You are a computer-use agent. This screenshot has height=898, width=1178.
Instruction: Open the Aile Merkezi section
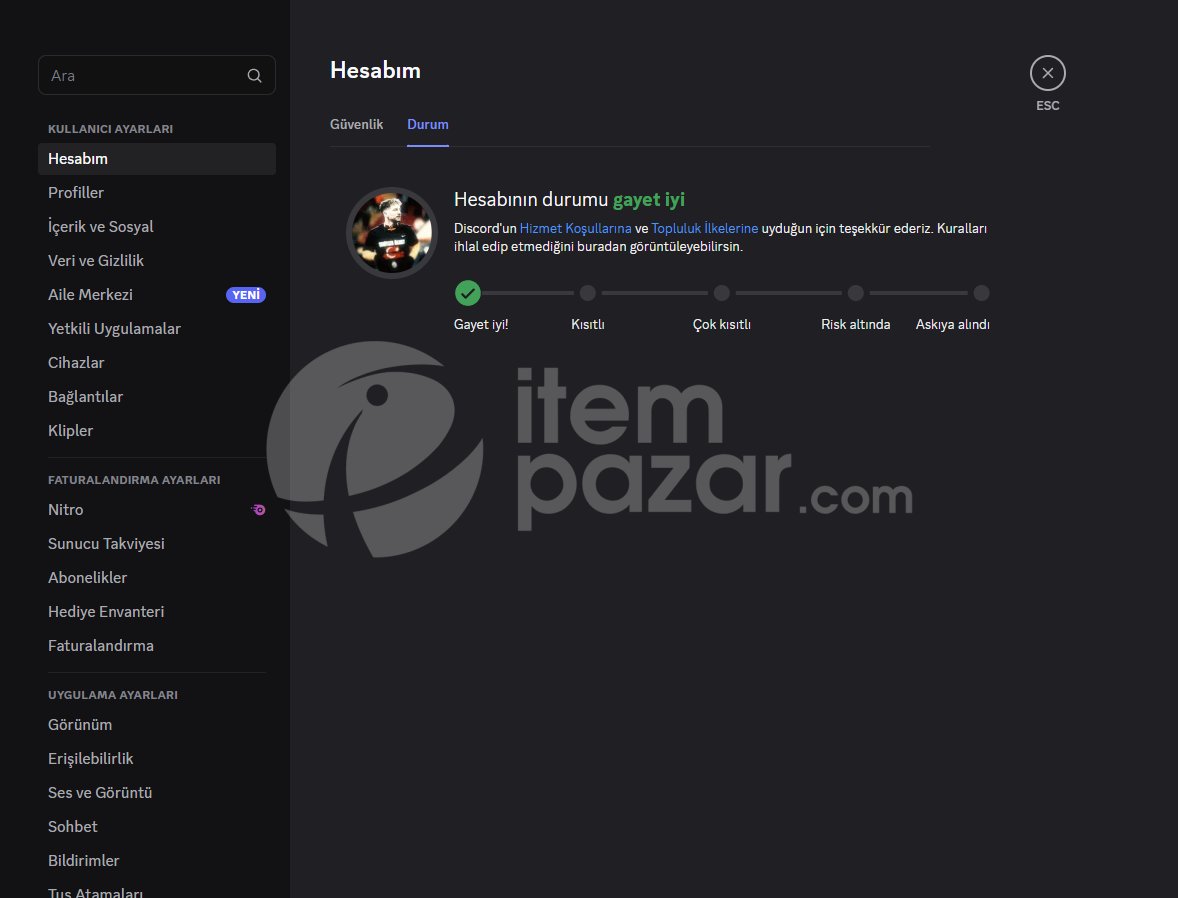(157, 295)
